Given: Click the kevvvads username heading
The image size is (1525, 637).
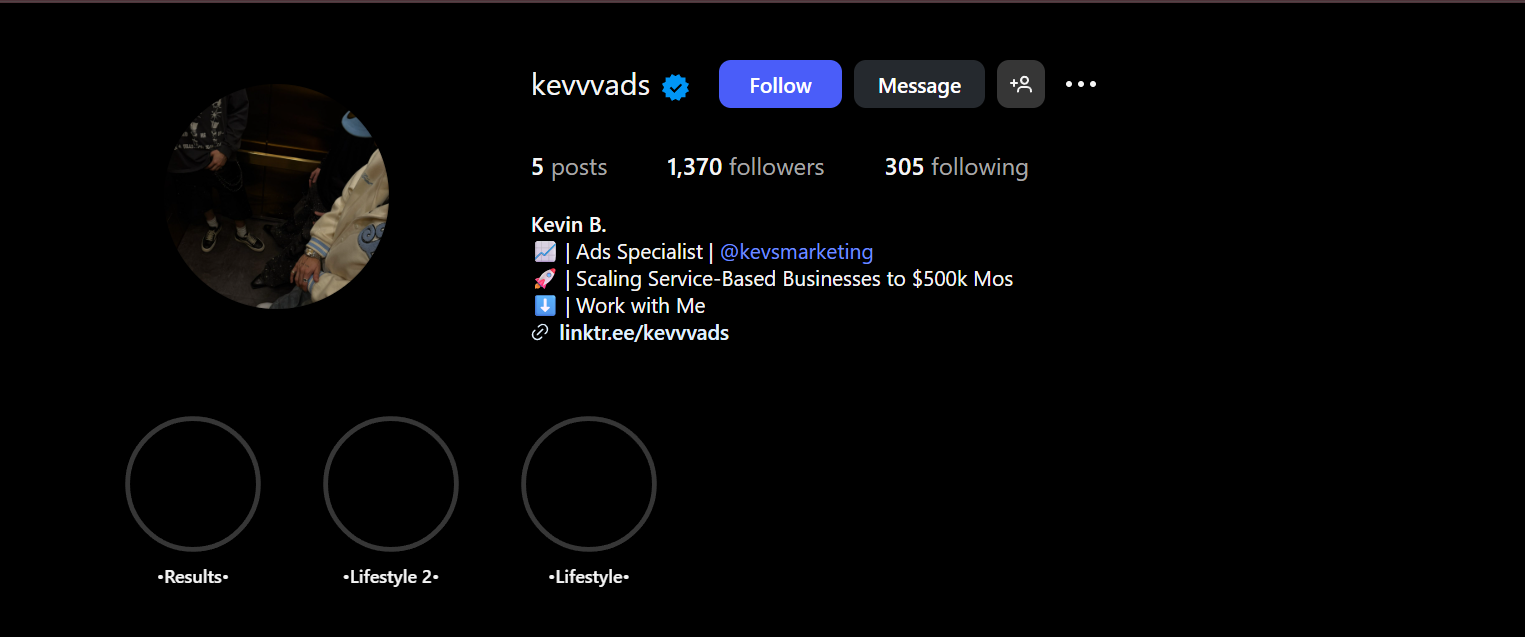Looking at the screenshot, I should [x=588, y=85].
